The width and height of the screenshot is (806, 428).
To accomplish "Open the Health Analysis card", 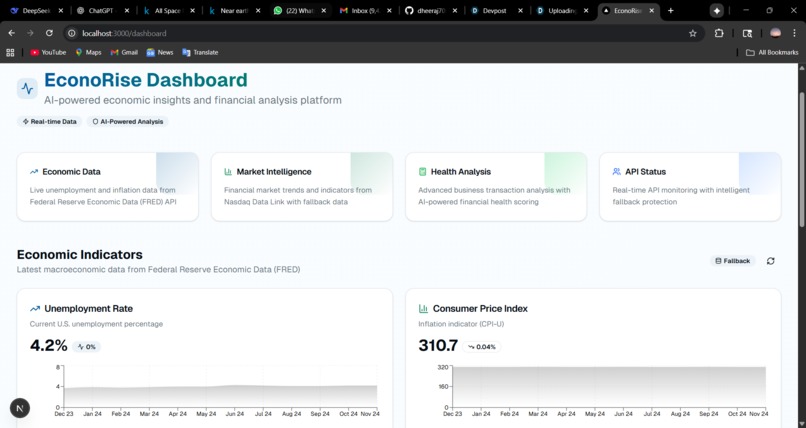I will (496, 187).
